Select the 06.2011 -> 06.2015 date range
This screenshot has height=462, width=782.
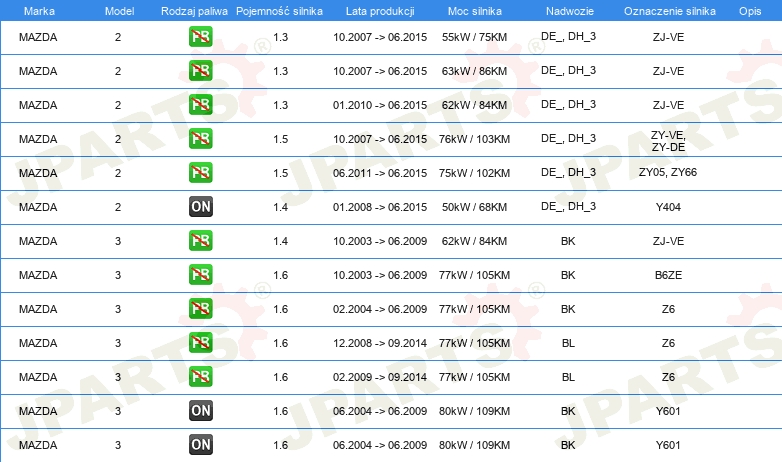coord(380,173)
